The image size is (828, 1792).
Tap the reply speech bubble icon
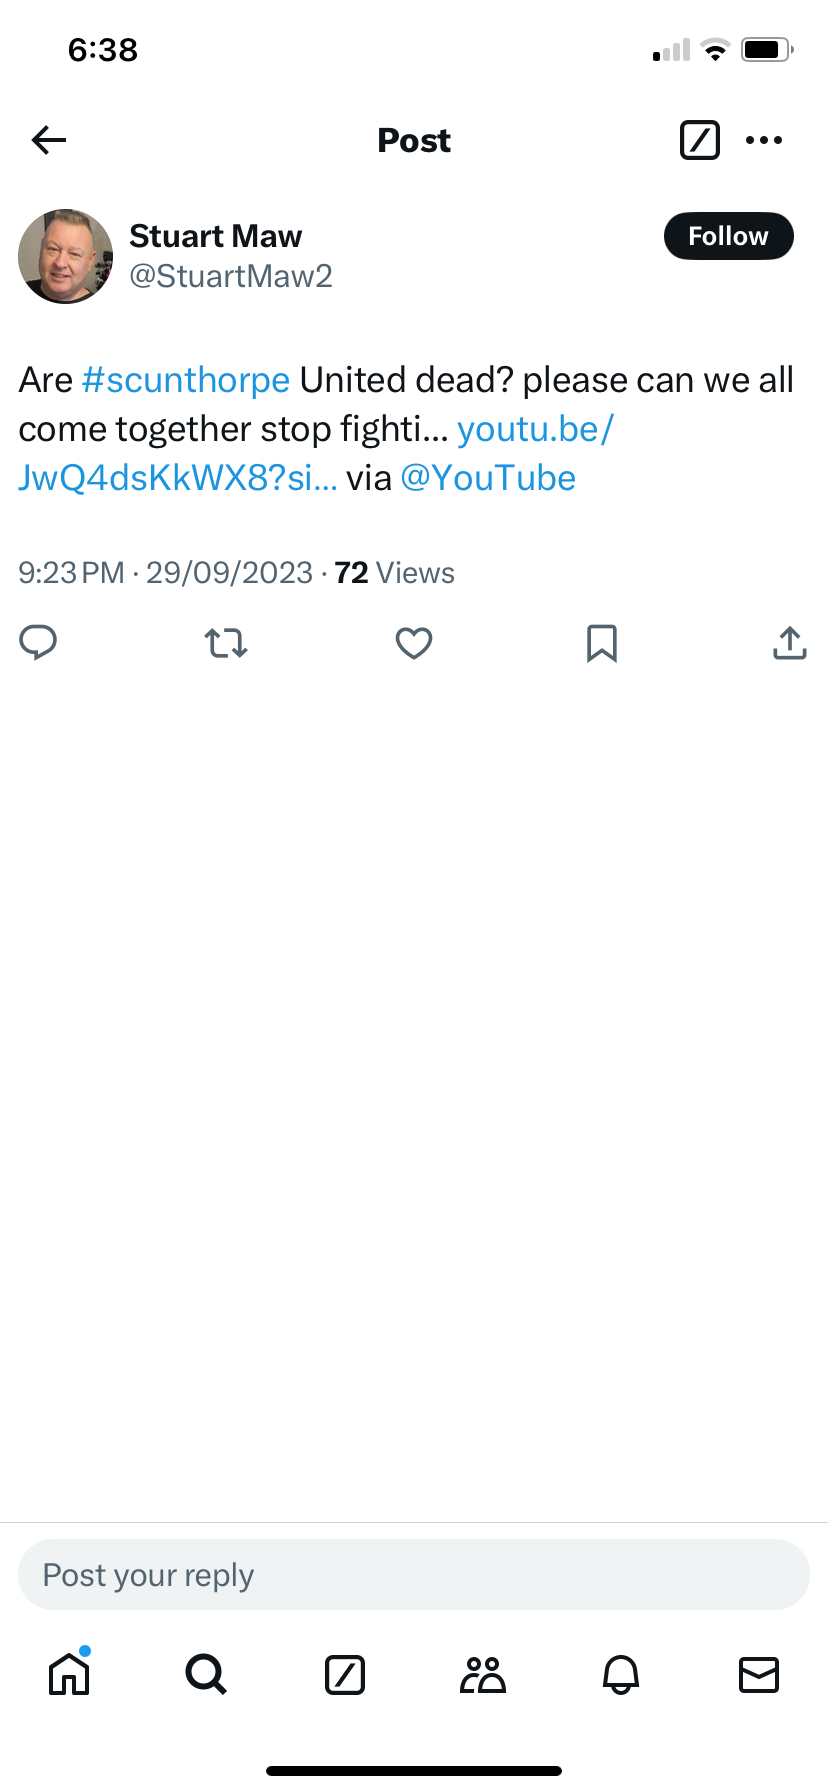(38, 643)
